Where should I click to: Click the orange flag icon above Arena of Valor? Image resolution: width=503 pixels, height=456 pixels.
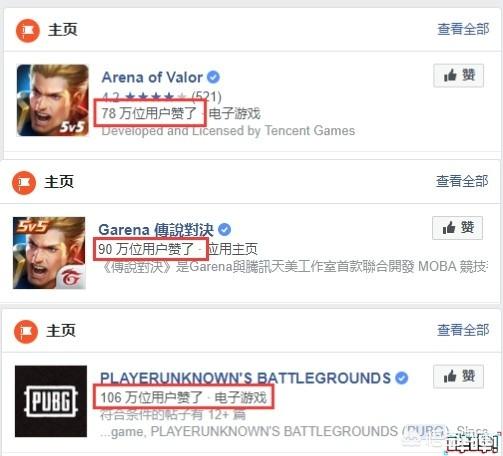[28, 31]
